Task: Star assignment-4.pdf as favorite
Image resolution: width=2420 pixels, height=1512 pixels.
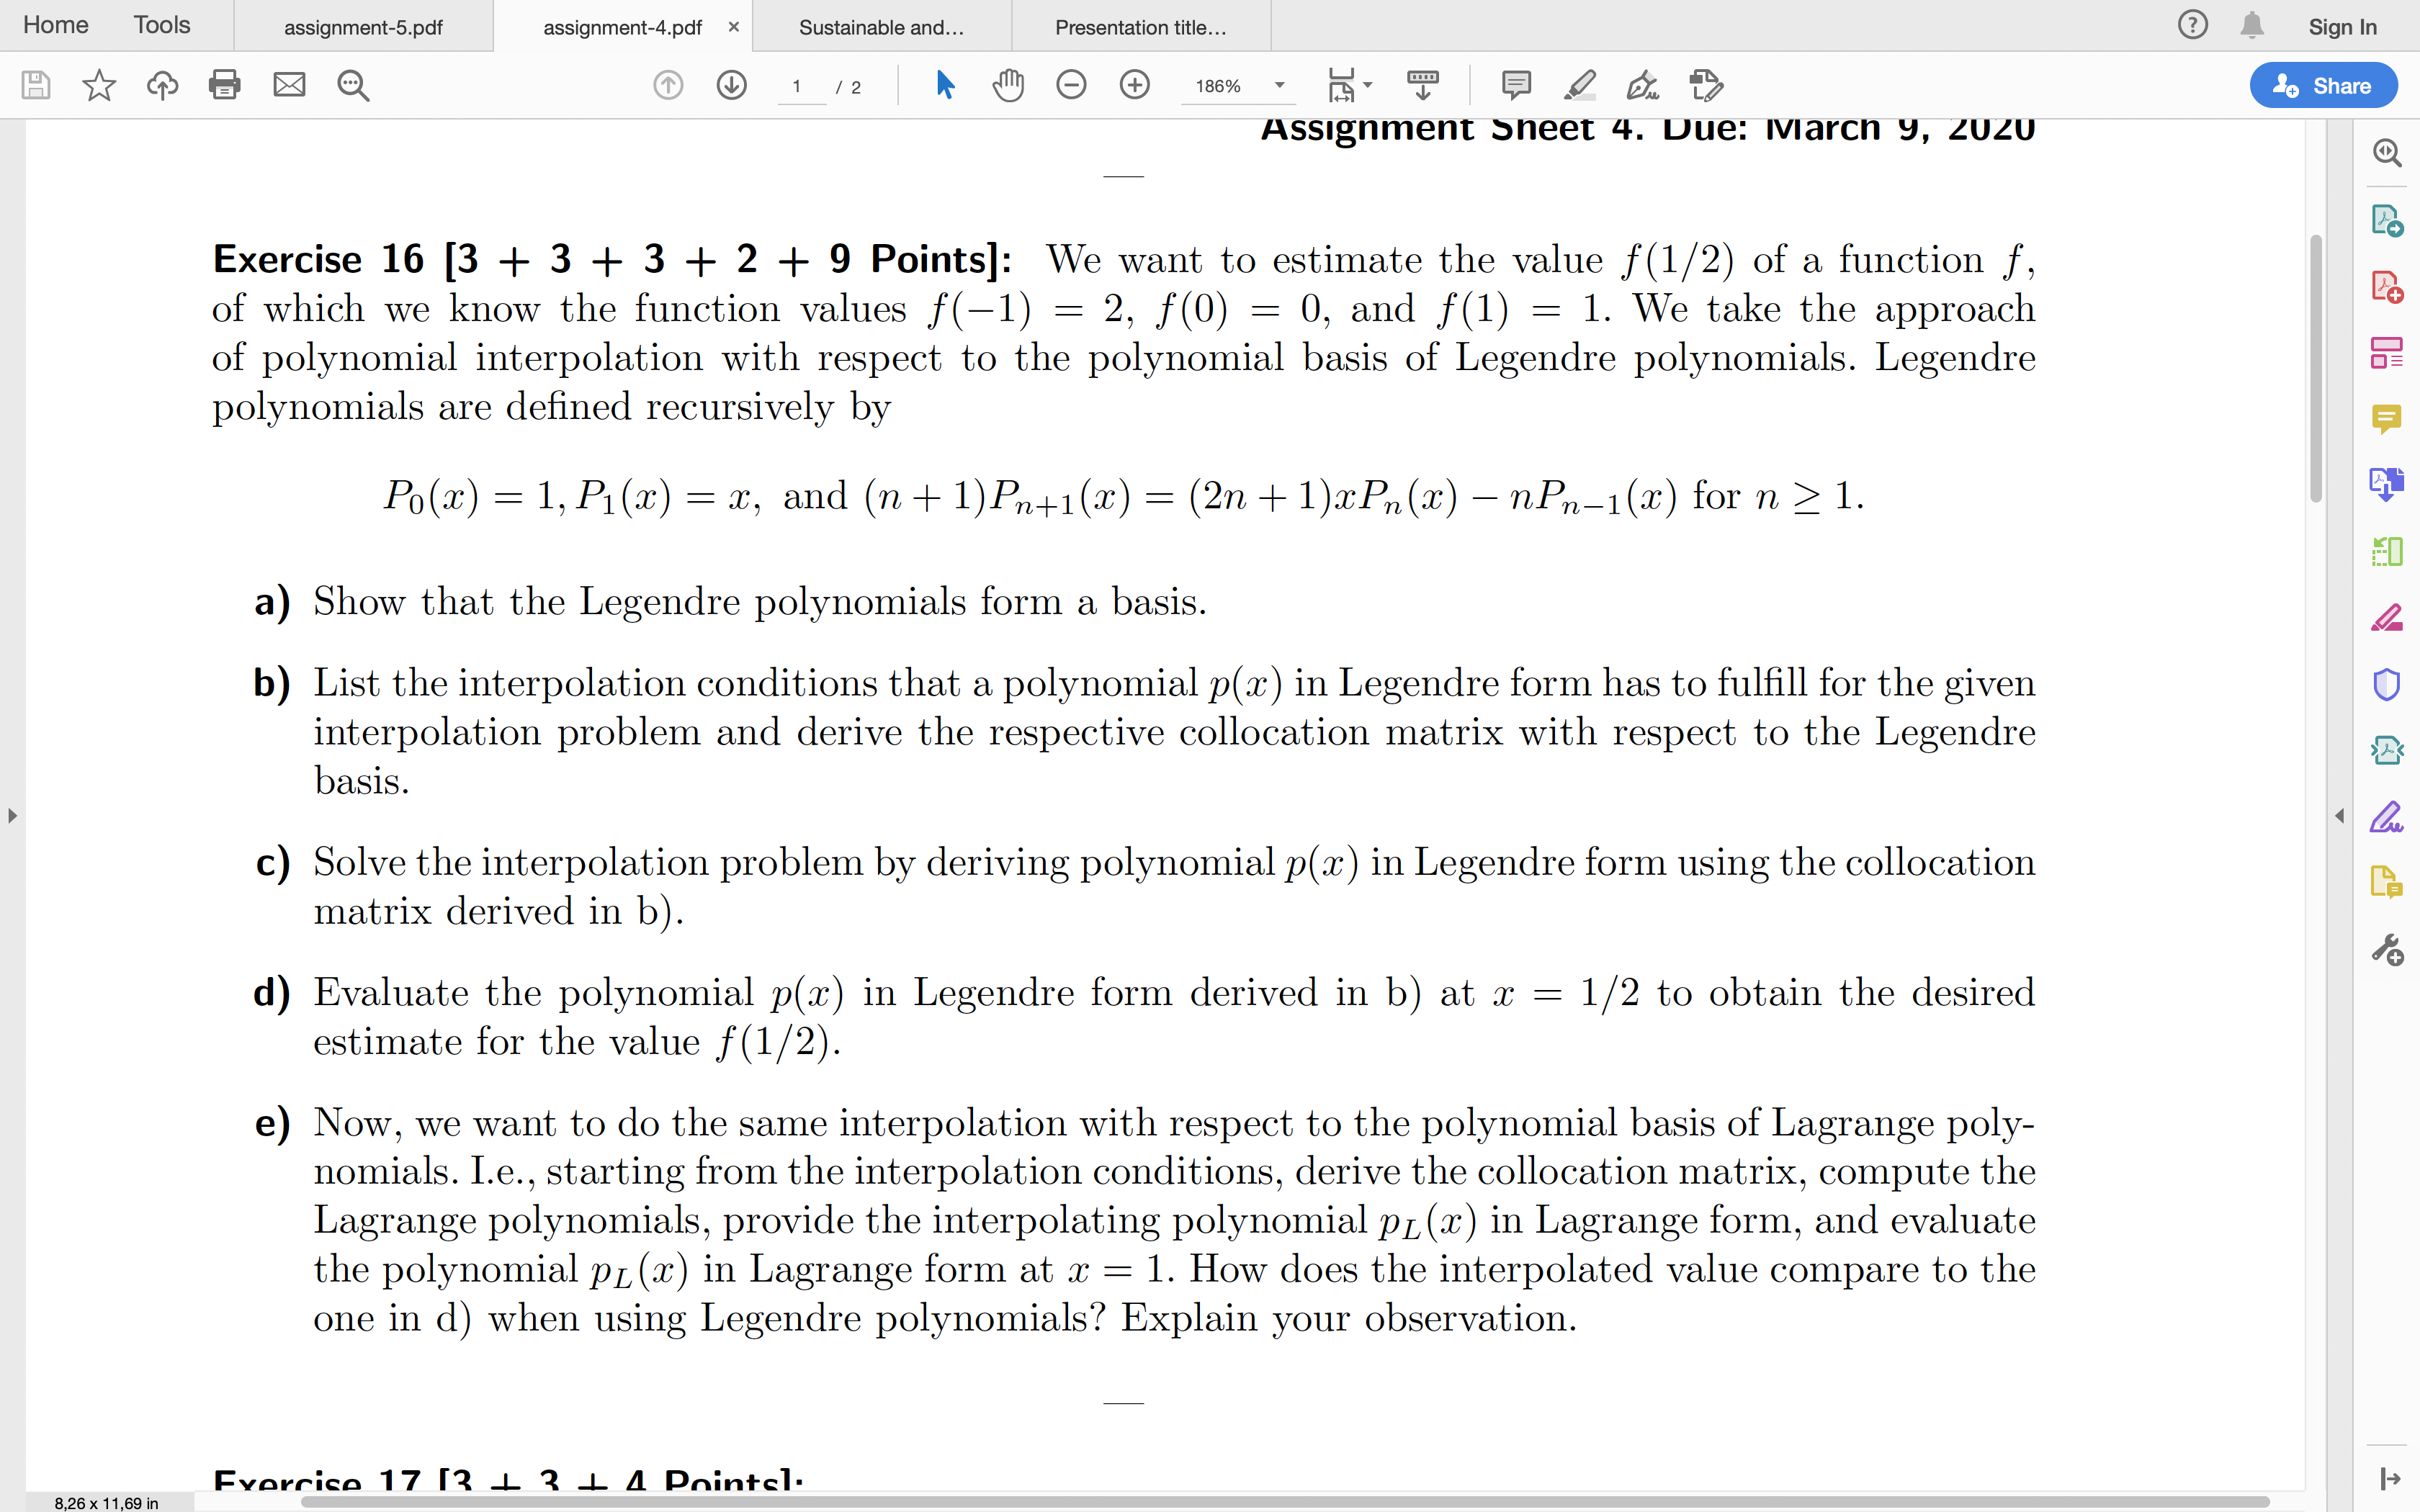Action: pyautogui.click(x=99, y=85)
